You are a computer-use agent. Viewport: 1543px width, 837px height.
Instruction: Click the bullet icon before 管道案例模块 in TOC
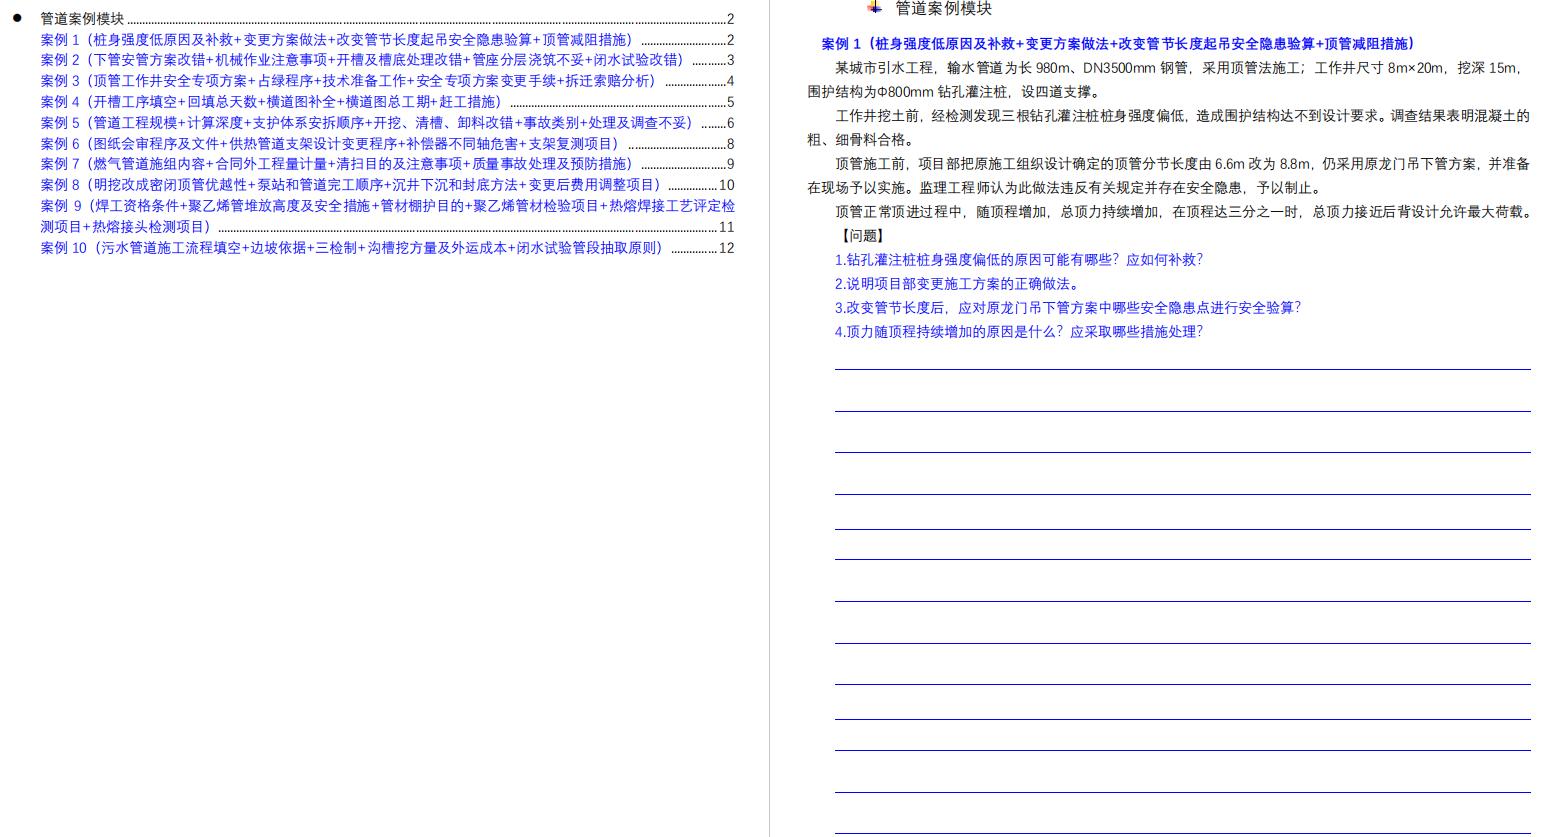(x=16, y=18)
